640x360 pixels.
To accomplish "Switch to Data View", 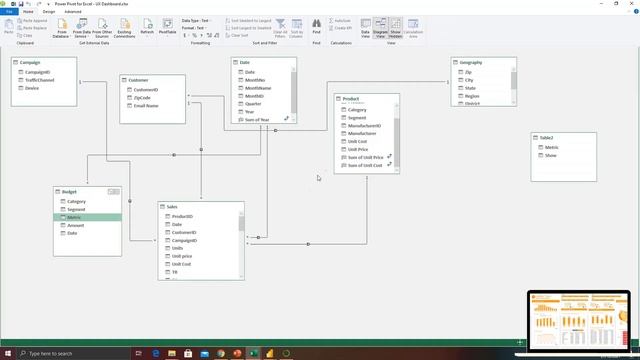I will coord(365,28).
